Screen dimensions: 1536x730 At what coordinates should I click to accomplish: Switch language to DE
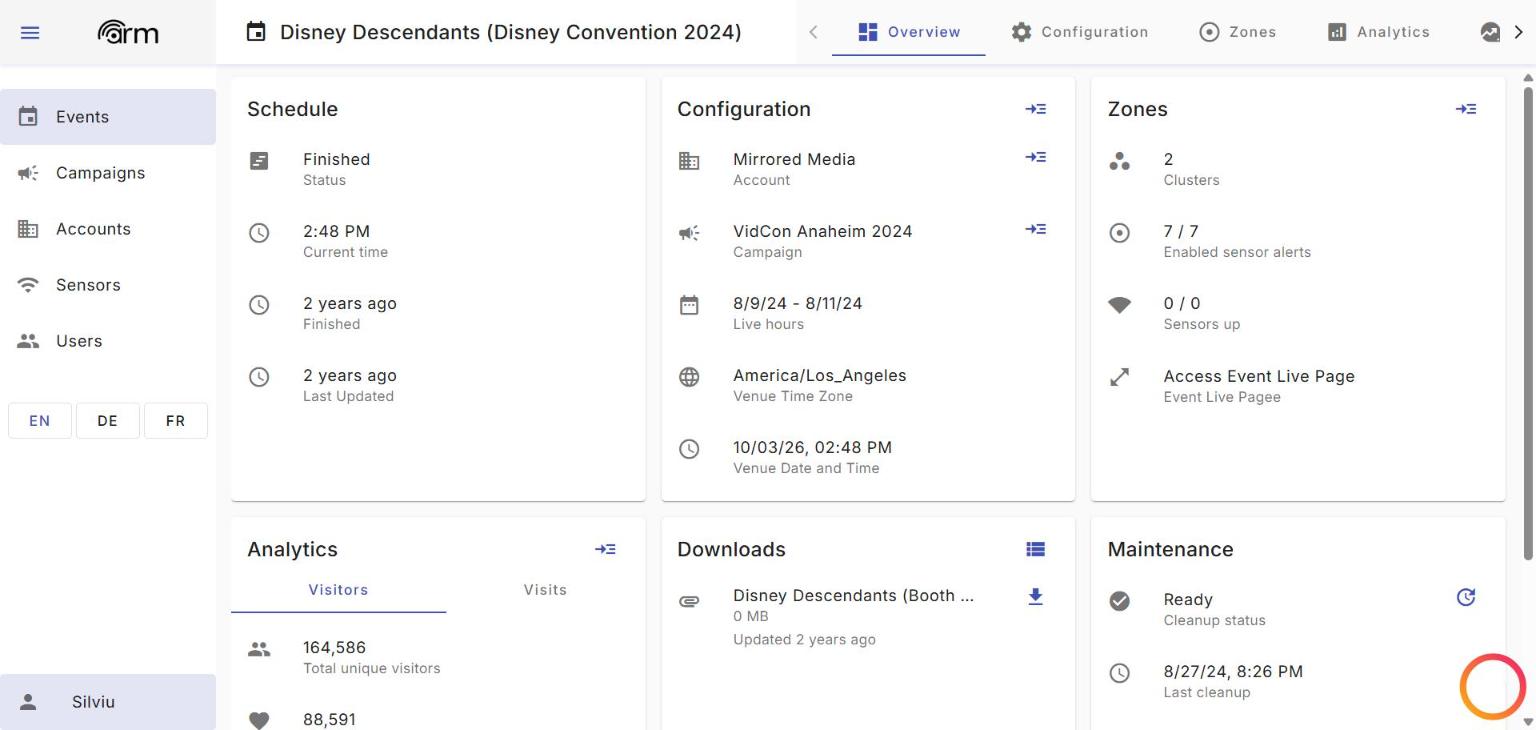(x=108, y=421)
